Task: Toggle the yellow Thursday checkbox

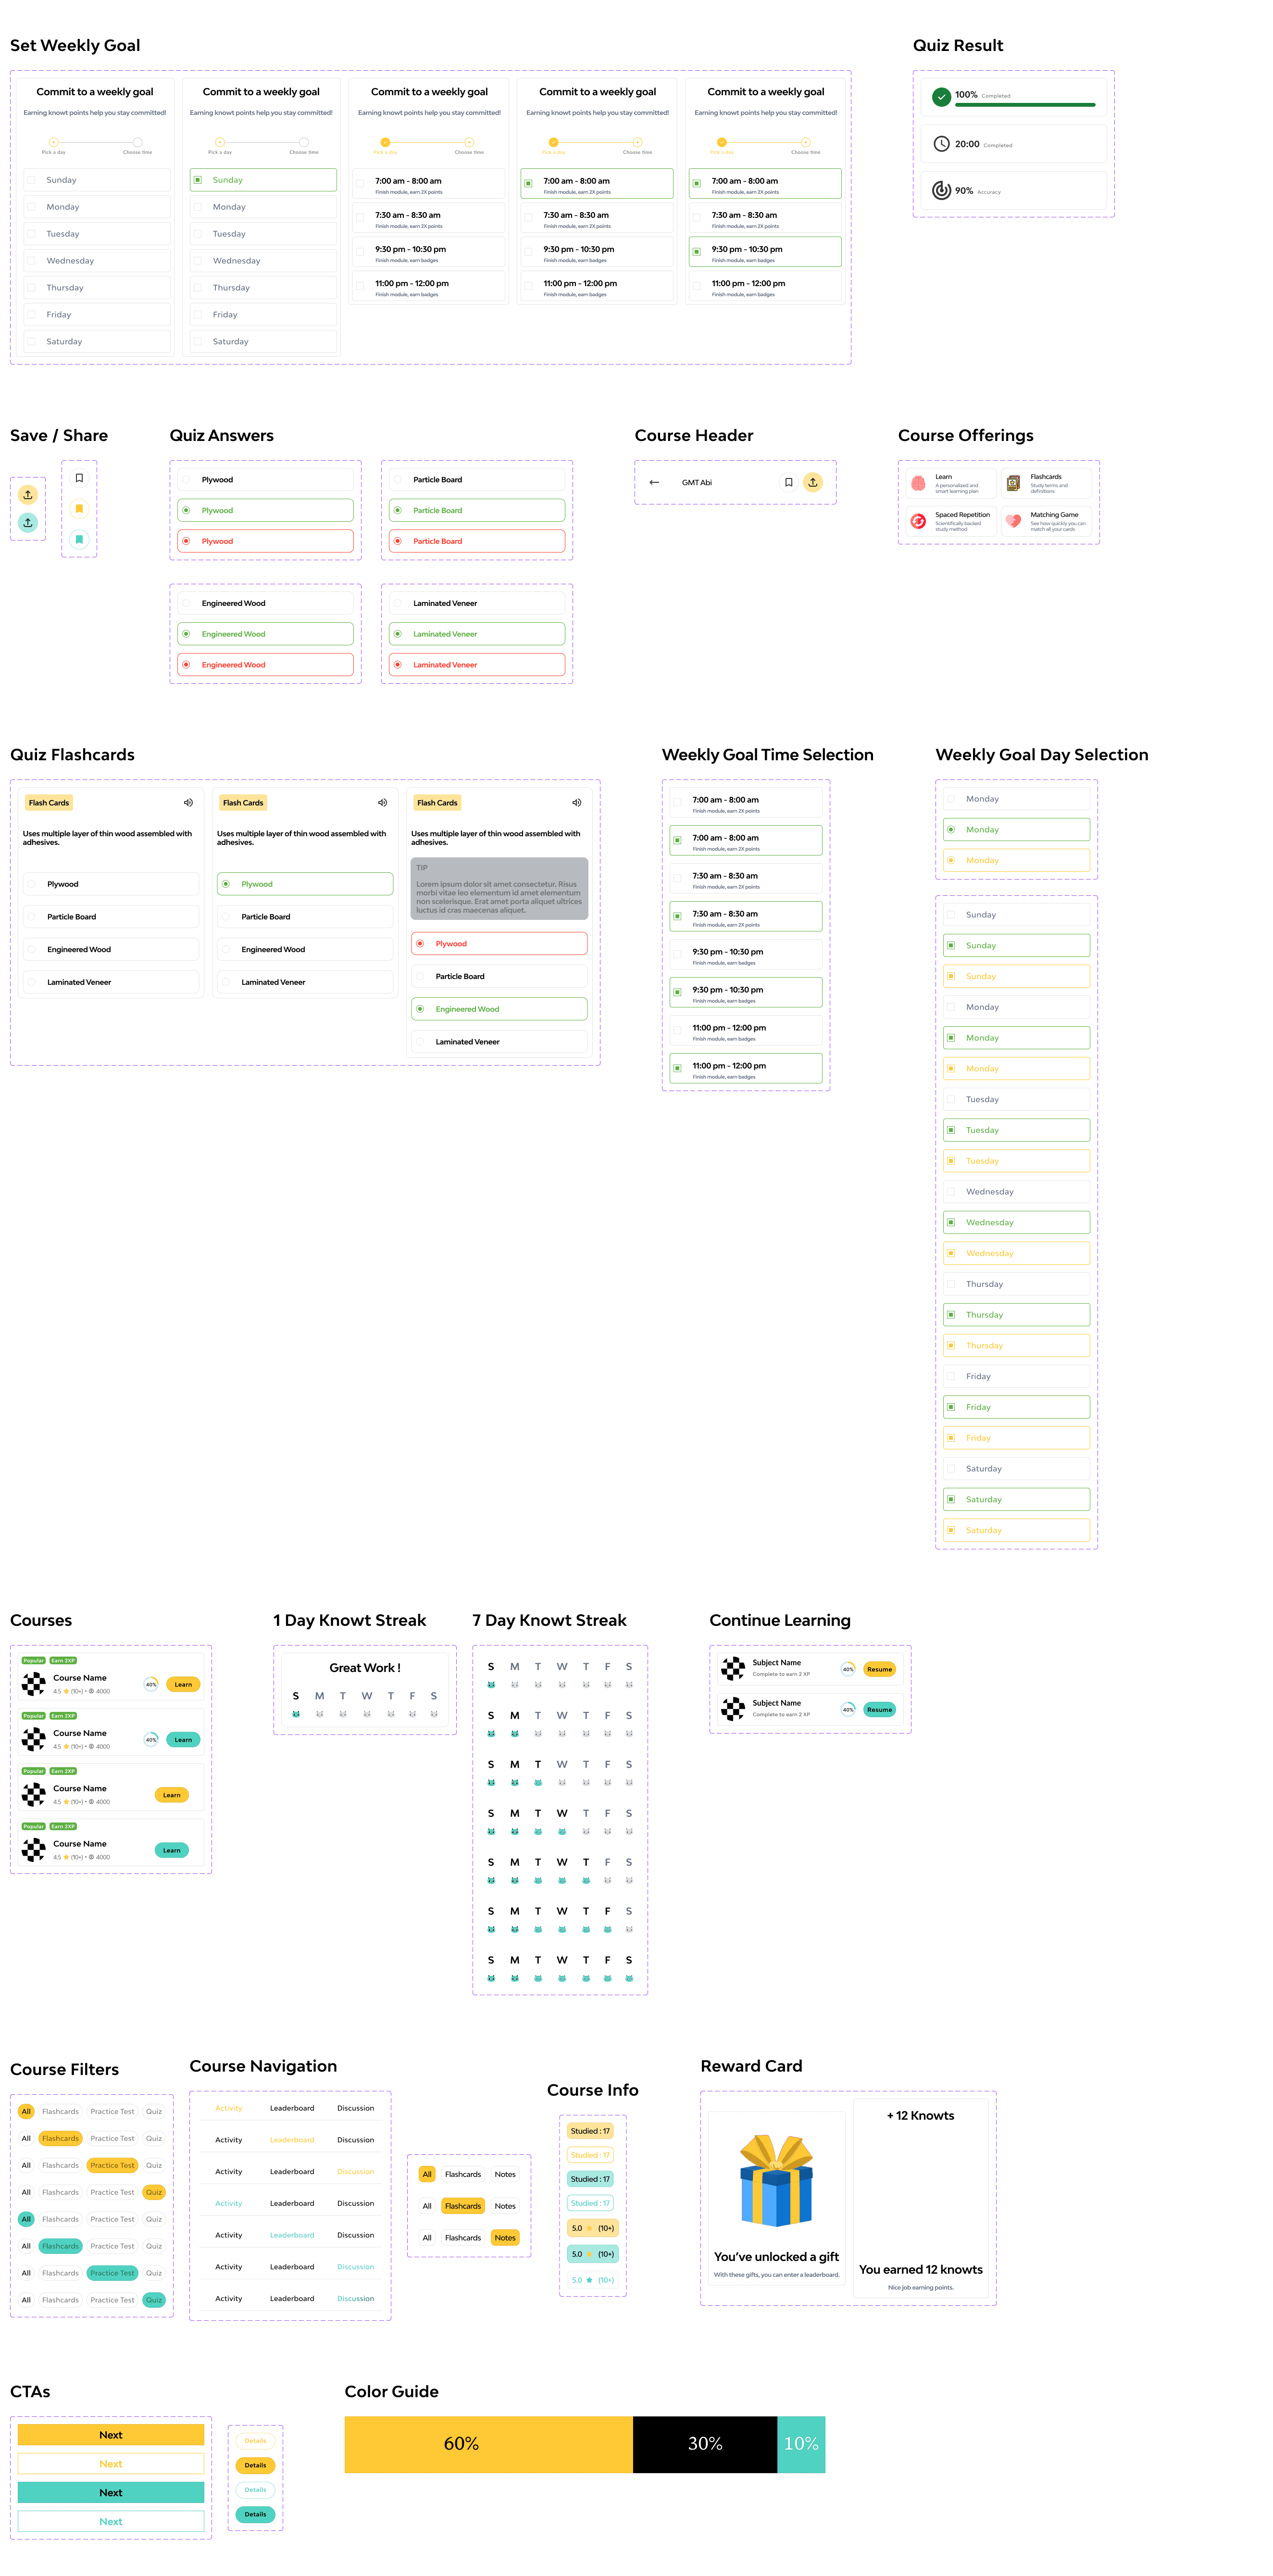Action: coord(951,1345)
